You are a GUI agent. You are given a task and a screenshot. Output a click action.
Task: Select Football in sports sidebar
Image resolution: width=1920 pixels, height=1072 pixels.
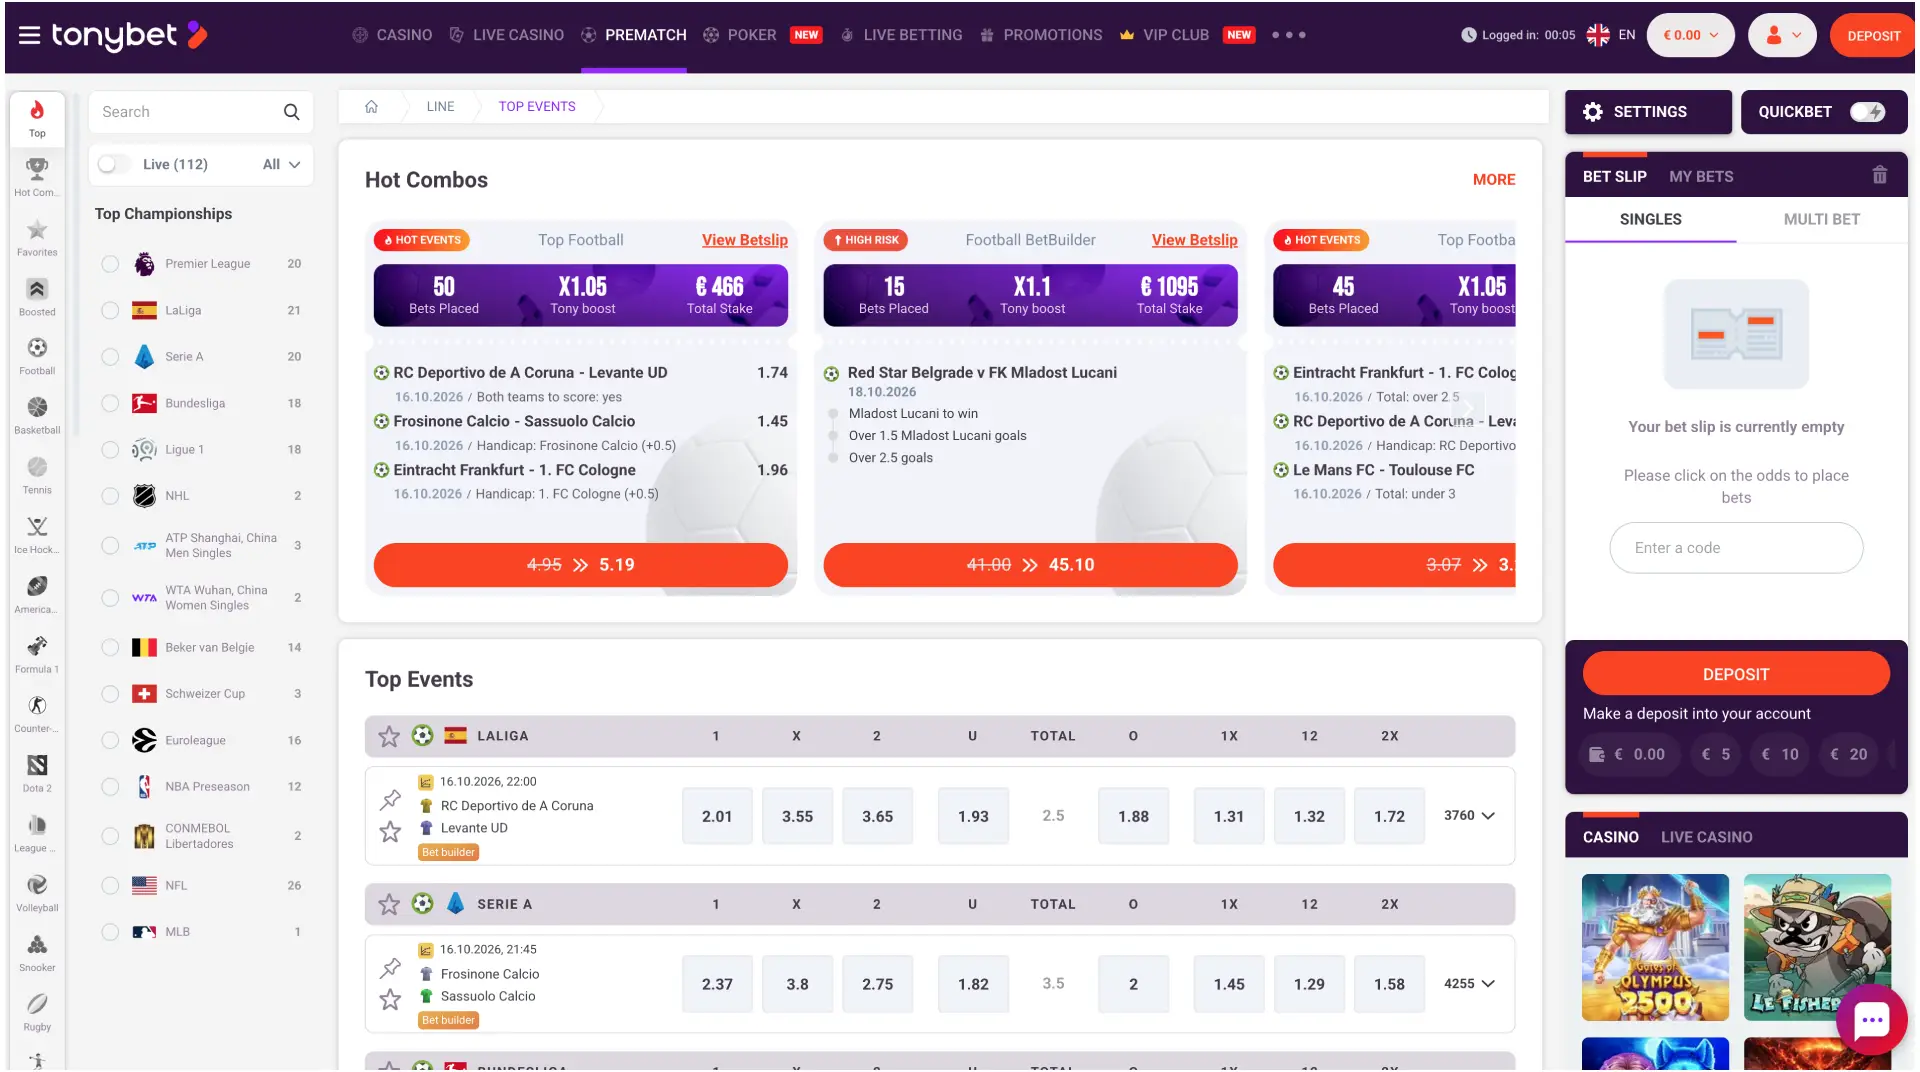click(37, 356)
